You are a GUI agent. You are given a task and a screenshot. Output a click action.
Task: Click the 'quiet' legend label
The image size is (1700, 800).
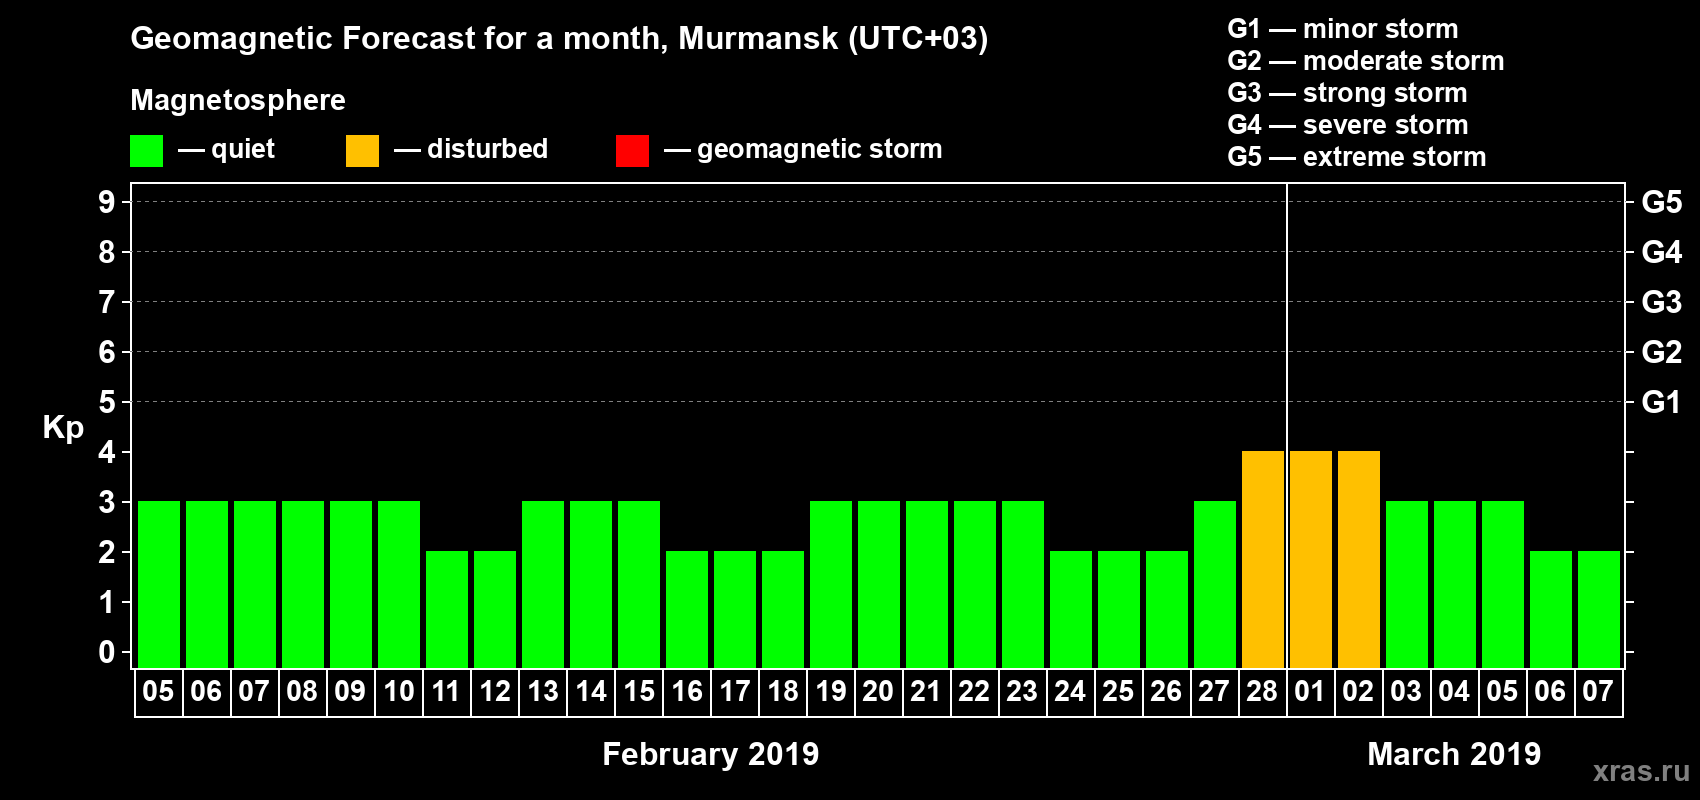point(243,149)
